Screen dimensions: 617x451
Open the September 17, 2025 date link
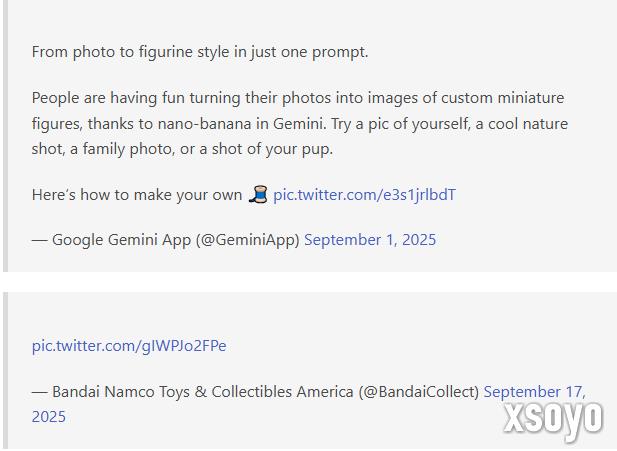(534, 392)
